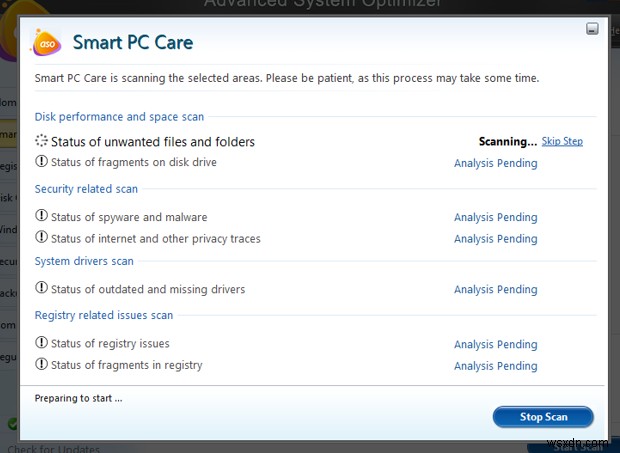Click the alert icon beside registry issues status
This screenshot has width=620, height=453.
[42, 343]
